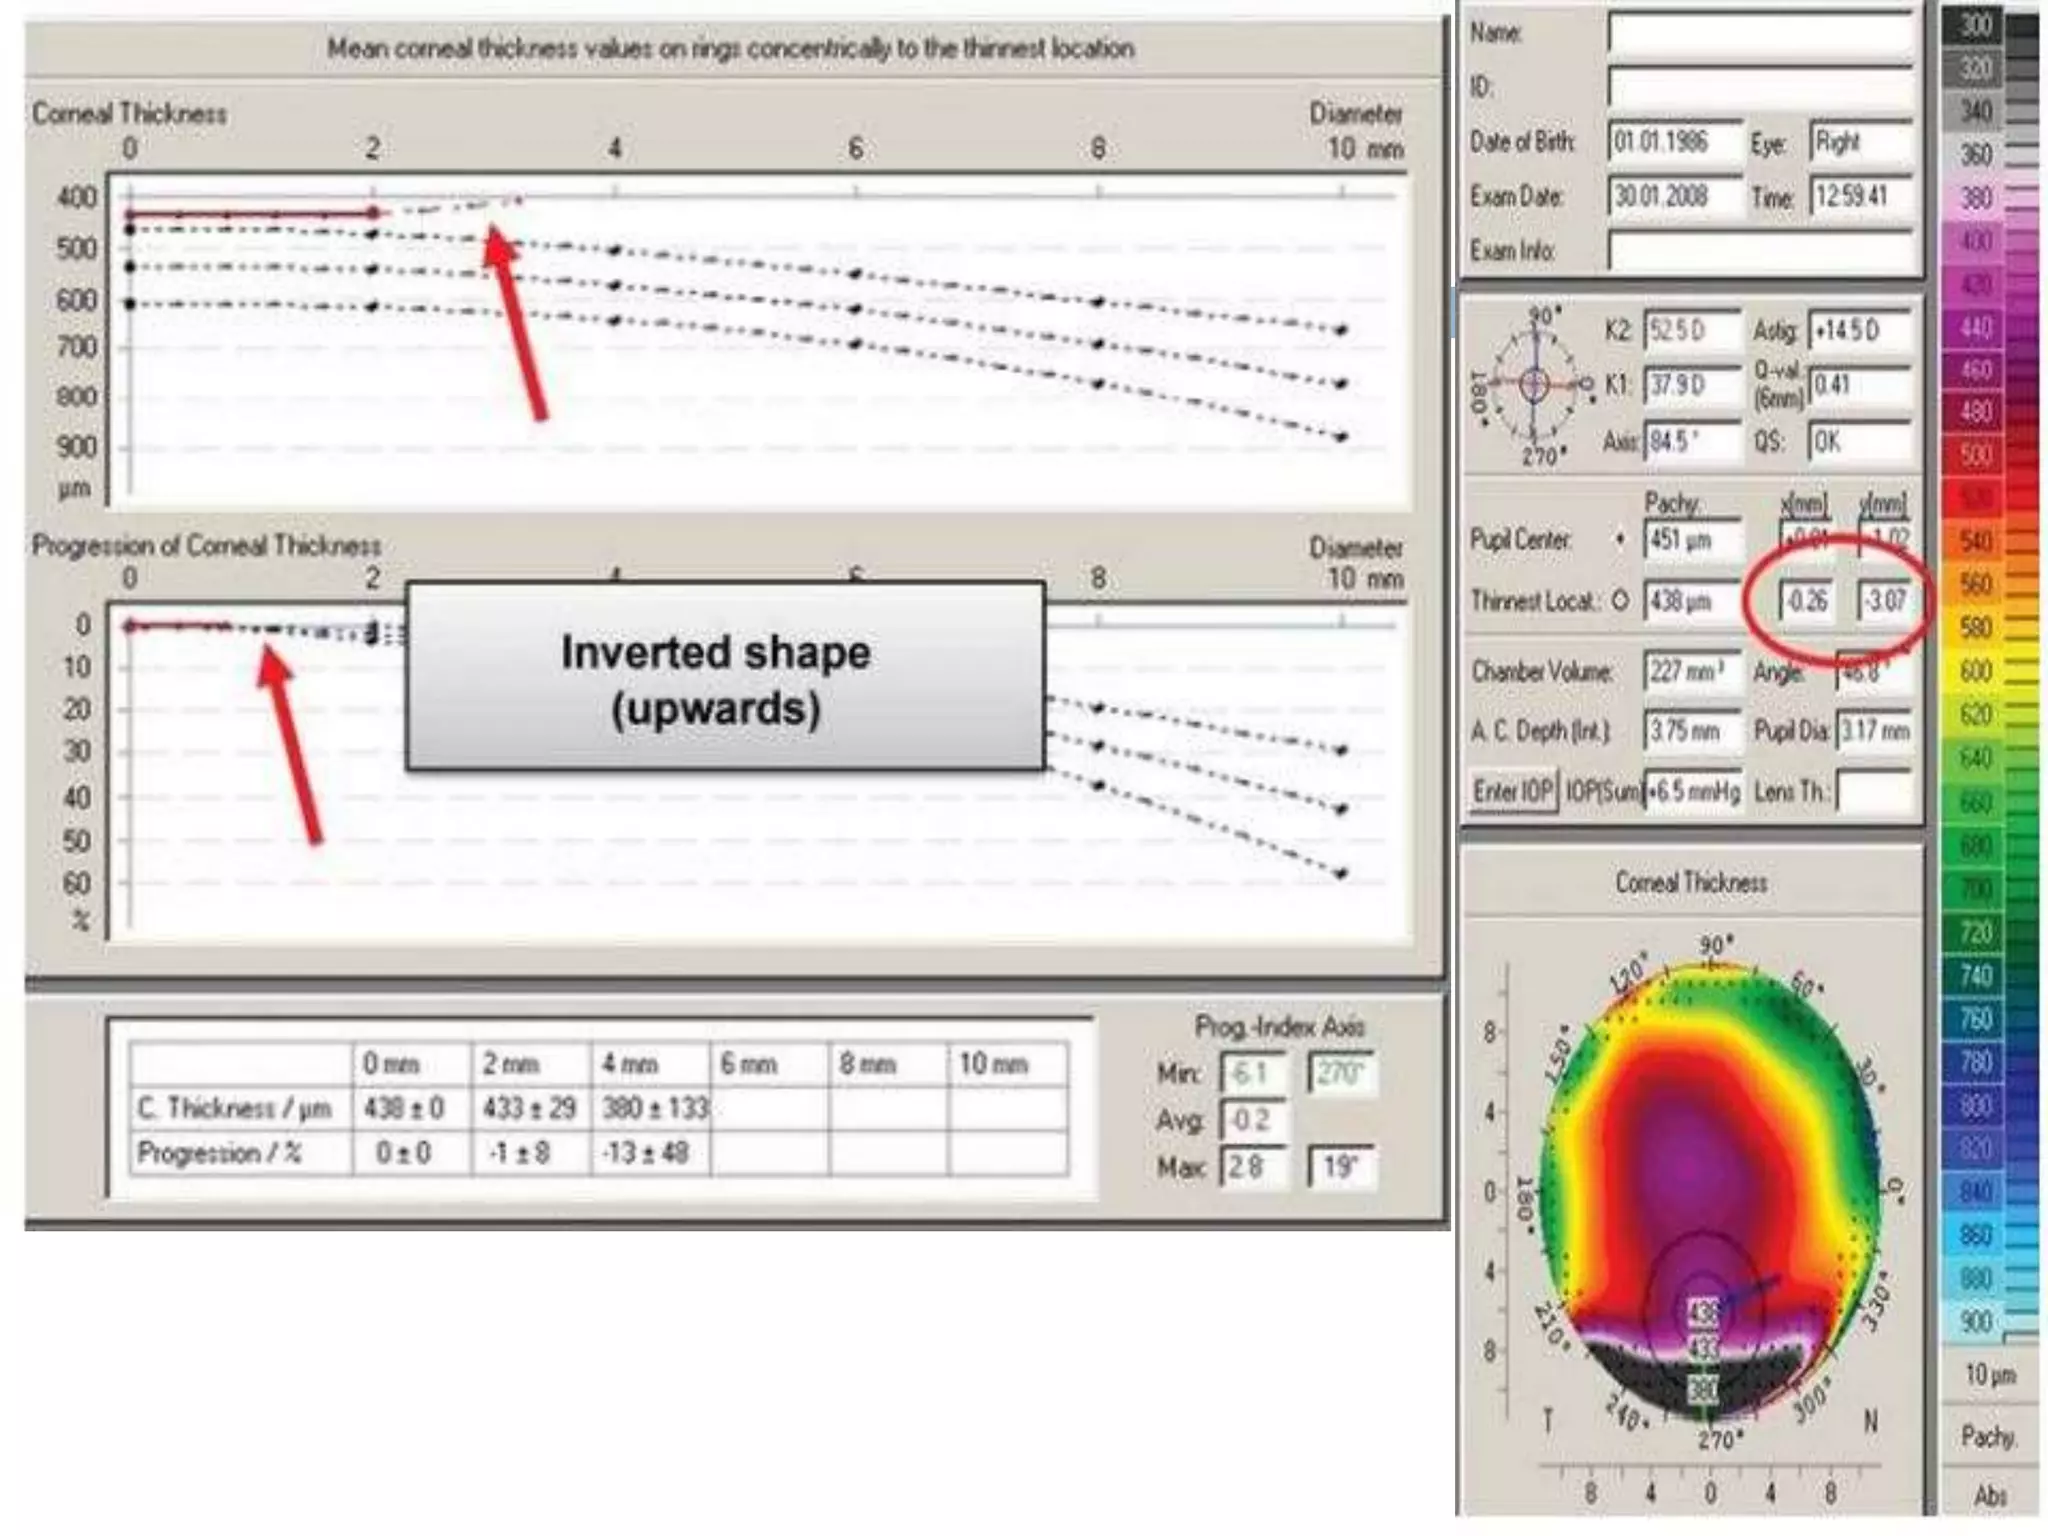Viewport: 2048px width, 1536px height.
Task: Click the Thinnest Location circle marker icon
Action: point(1620,600)
